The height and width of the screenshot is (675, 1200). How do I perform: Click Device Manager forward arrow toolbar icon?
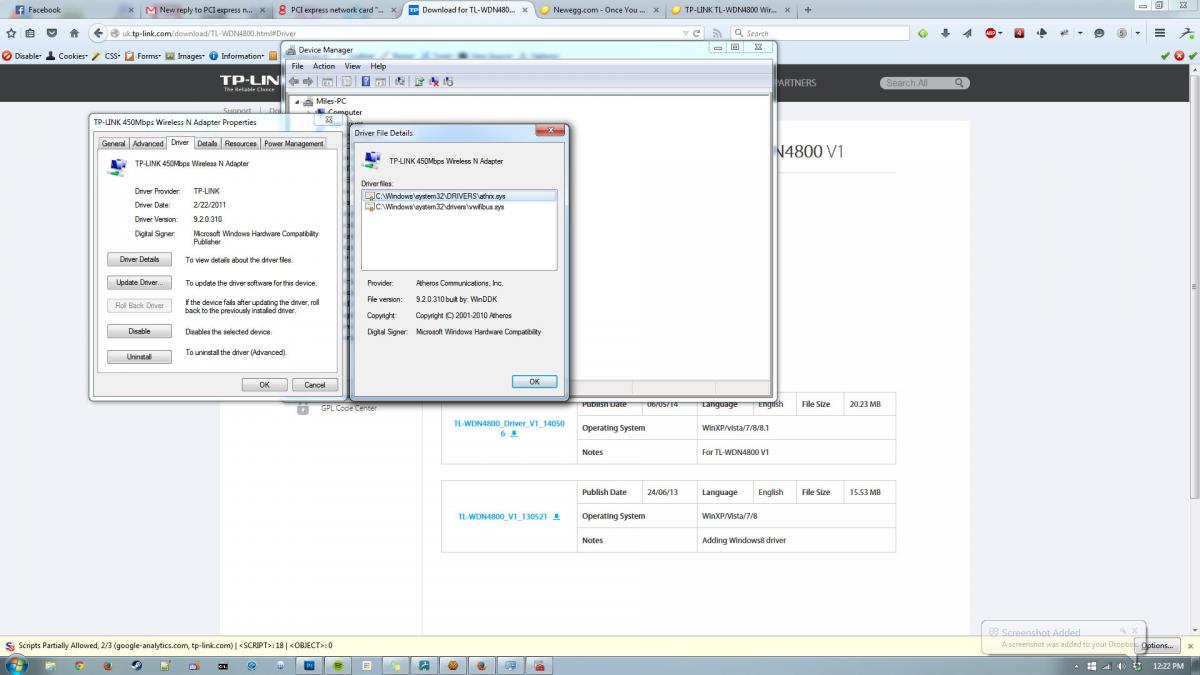[x=308, y=81]
